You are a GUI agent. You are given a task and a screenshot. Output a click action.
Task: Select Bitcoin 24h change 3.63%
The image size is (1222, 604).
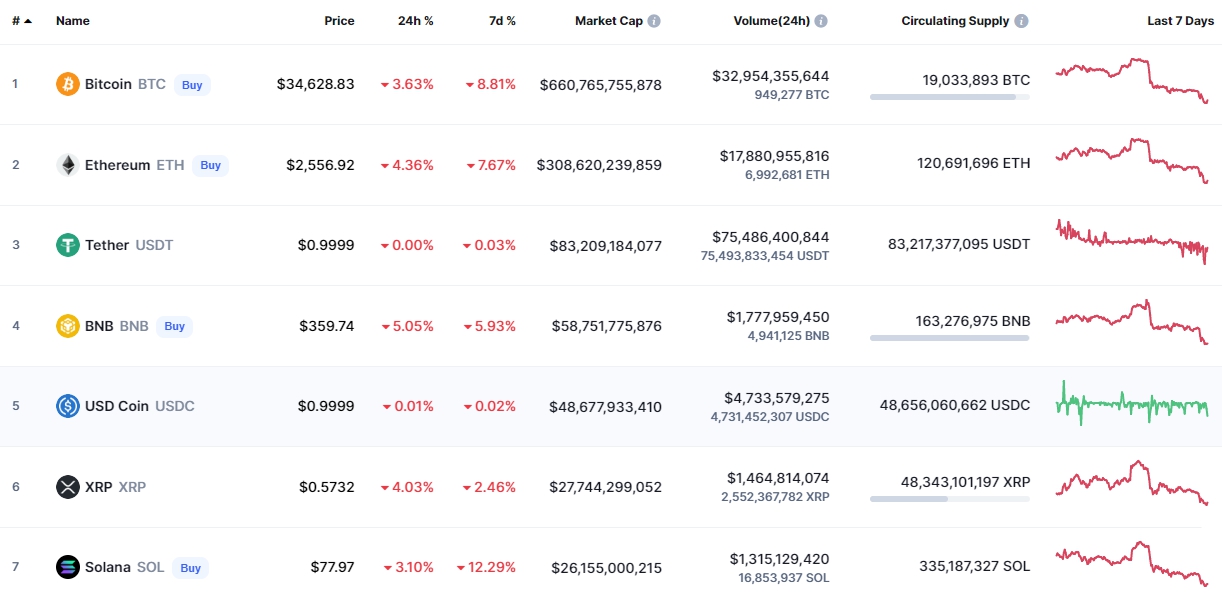tap(407, 85)
